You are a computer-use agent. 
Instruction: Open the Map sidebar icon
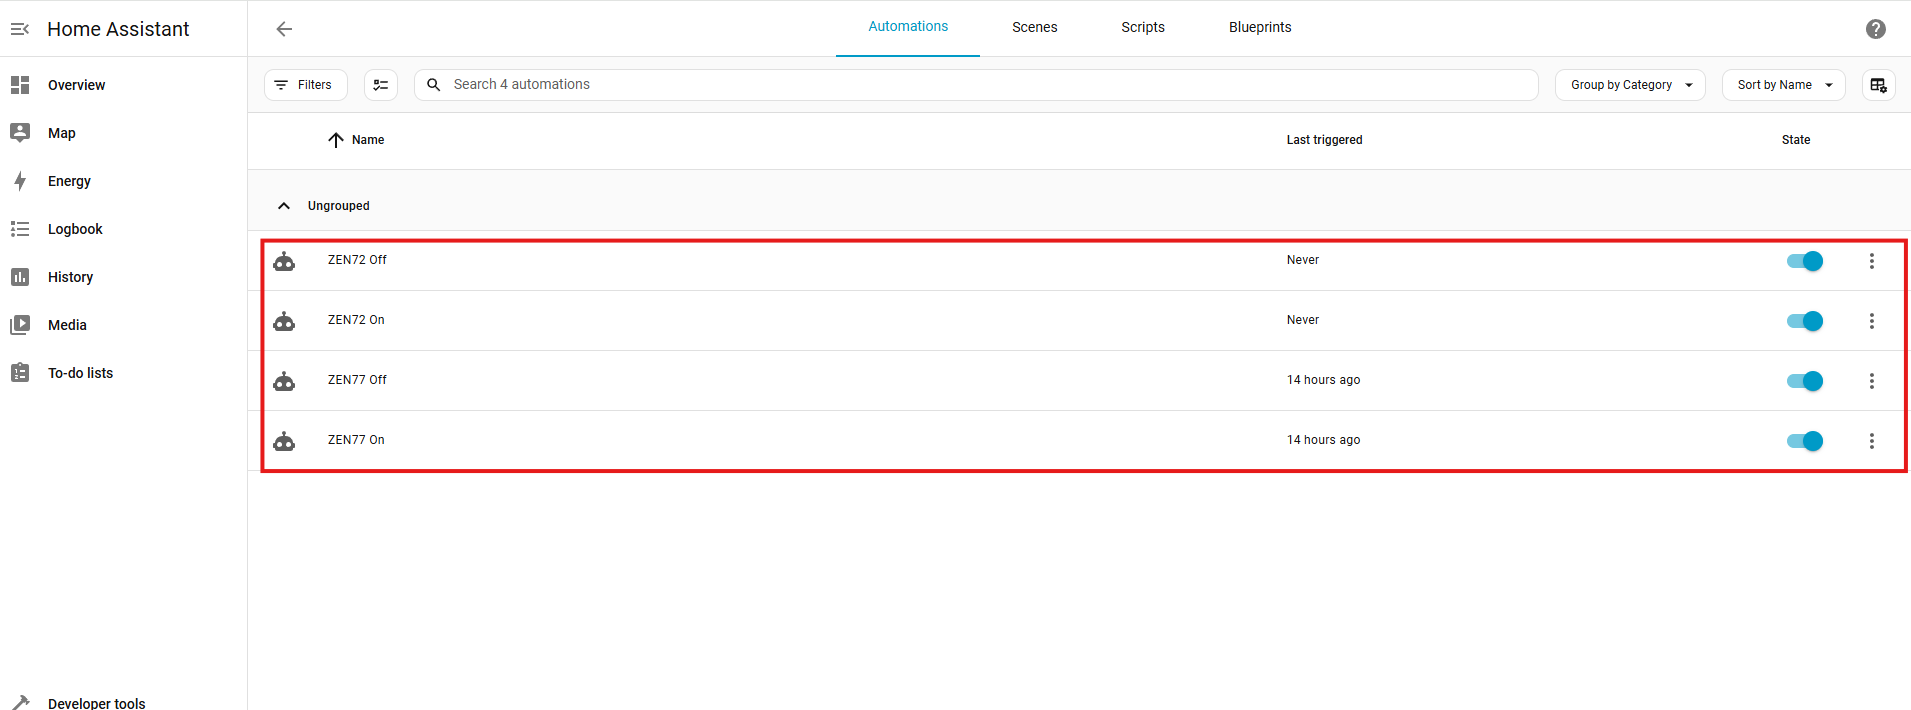click(x=20, y=133)
